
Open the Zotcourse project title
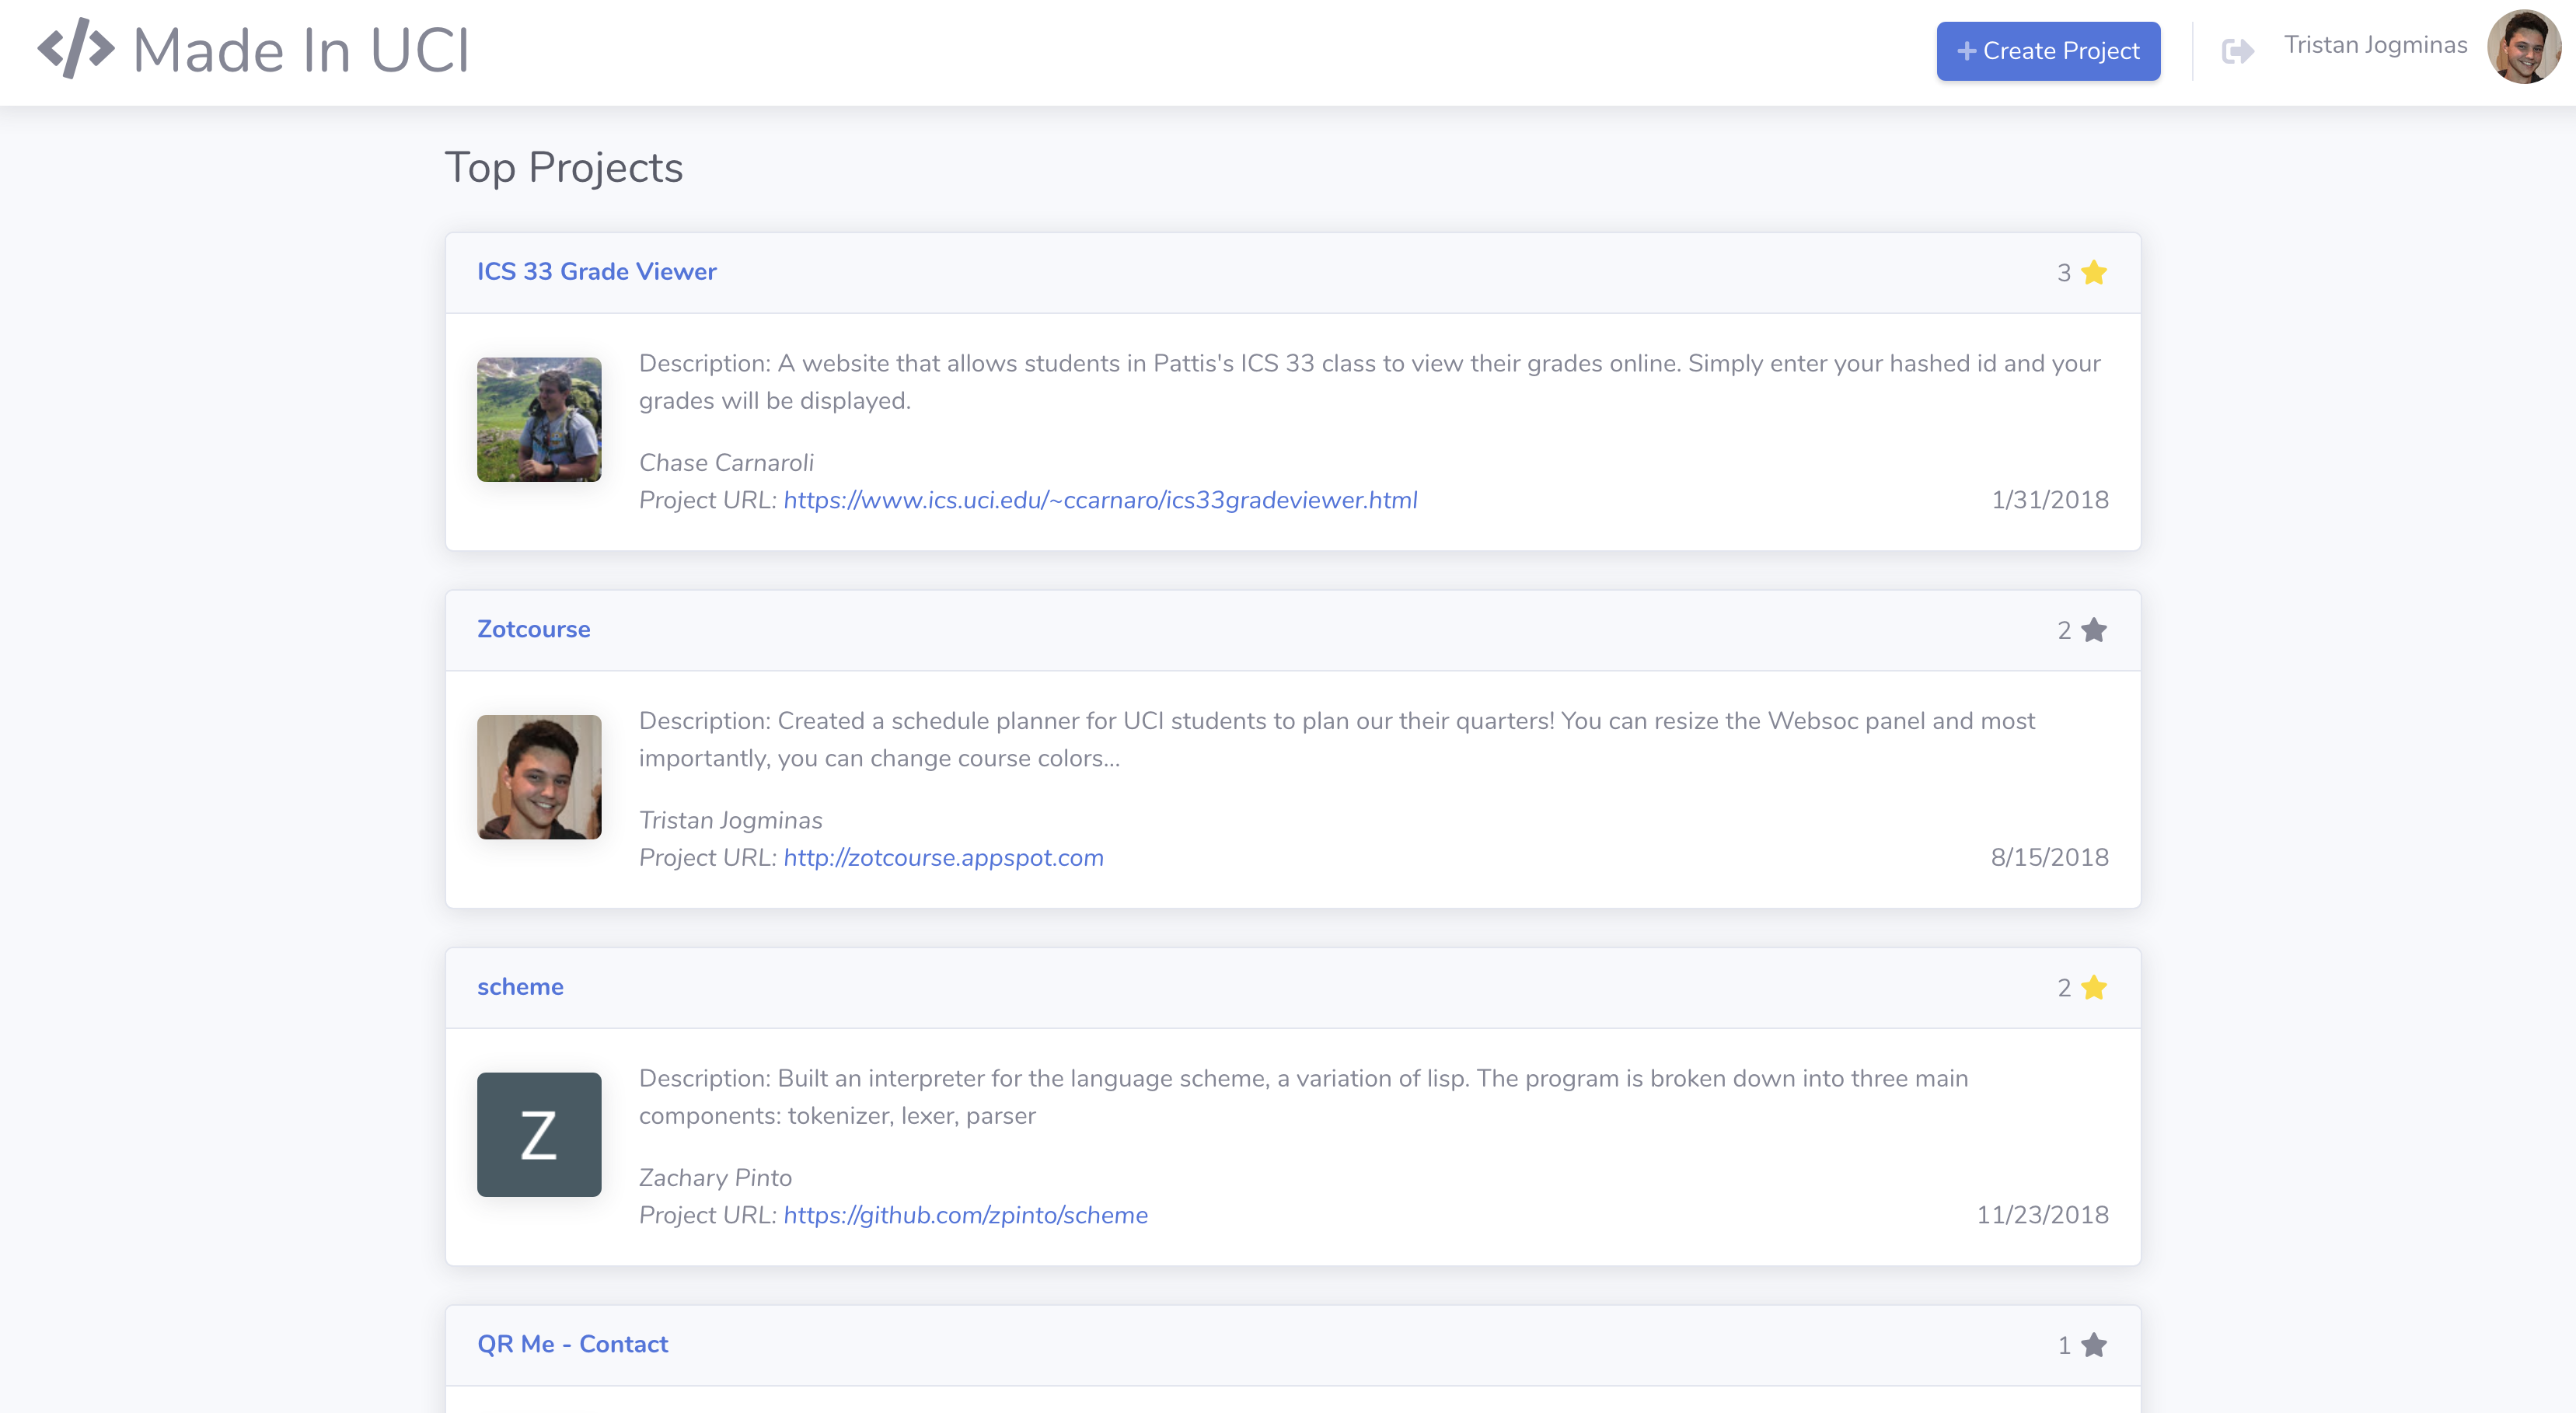533,630
